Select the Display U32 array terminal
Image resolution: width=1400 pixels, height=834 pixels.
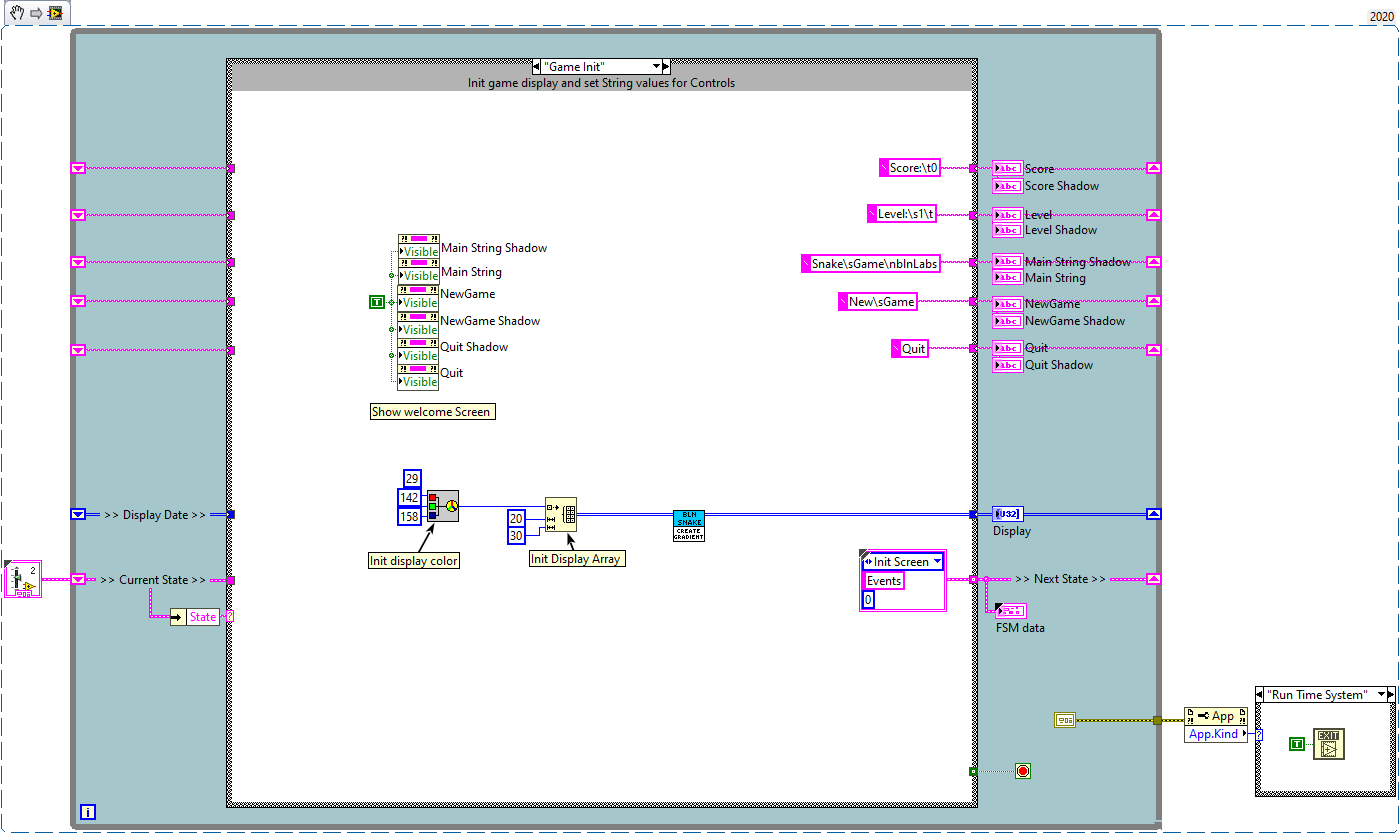coord(1008,514)
